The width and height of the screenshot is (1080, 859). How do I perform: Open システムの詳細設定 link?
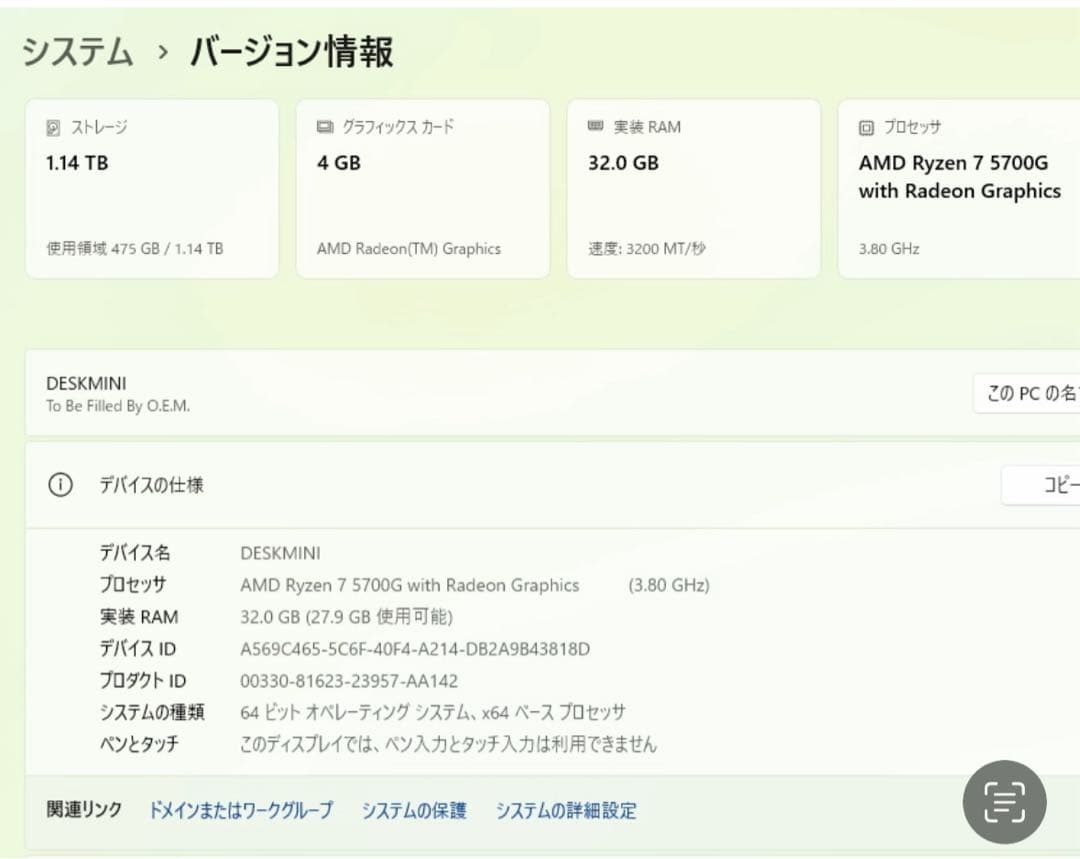tap(567, 811)
